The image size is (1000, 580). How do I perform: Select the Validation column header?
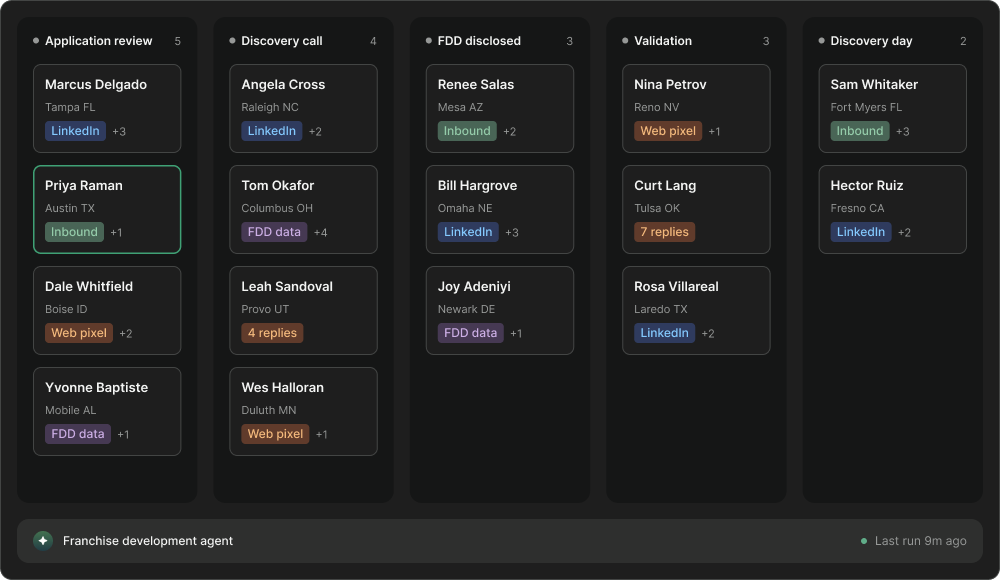663,41
